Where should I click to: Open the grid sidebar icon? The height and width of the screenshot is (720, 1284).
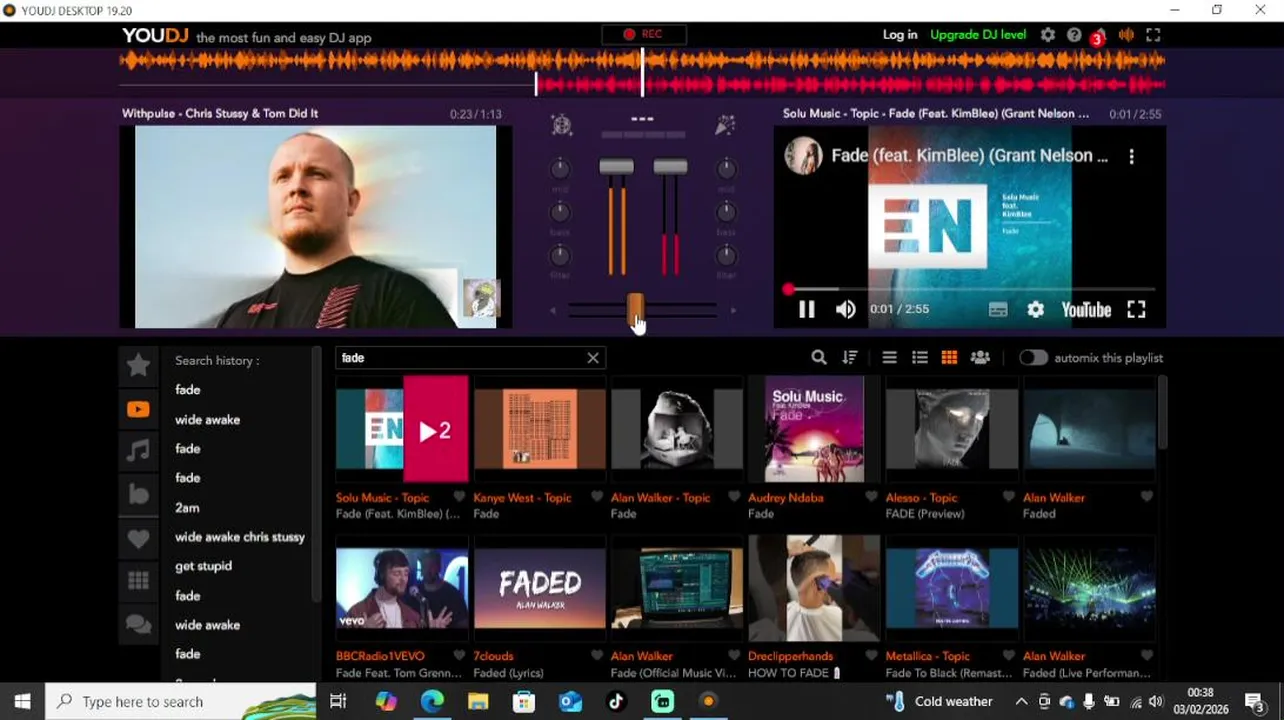click(x=139, y=581)
